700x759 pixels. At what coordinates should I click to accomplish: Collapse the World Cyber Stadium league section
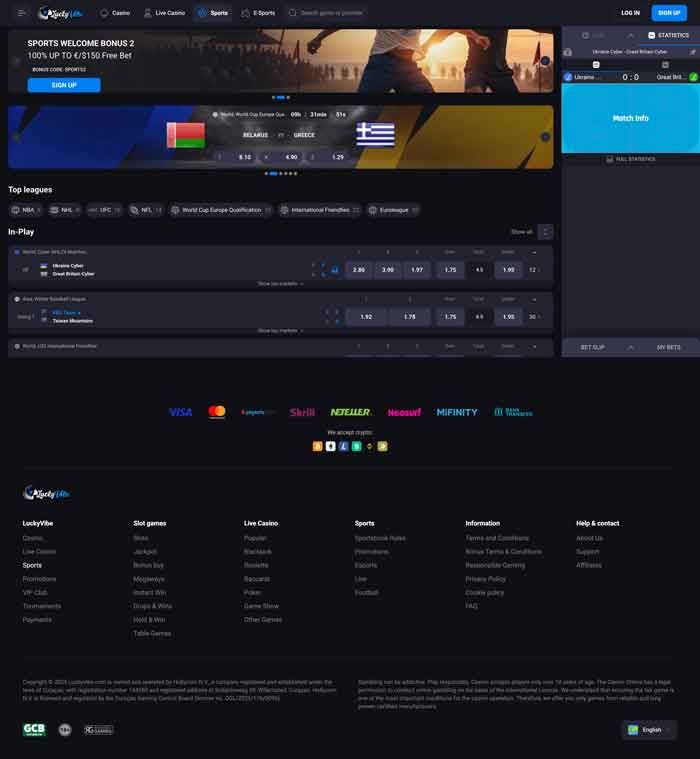[x=534, y=252]
